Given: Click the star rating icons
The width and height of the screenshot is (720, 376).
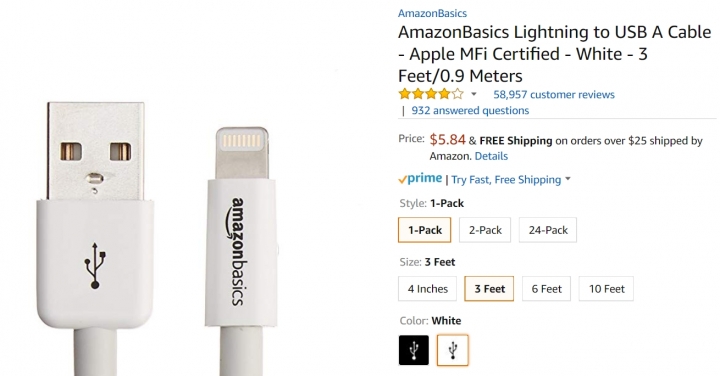Looking at the screenshot, I should [x=431, y=95].
